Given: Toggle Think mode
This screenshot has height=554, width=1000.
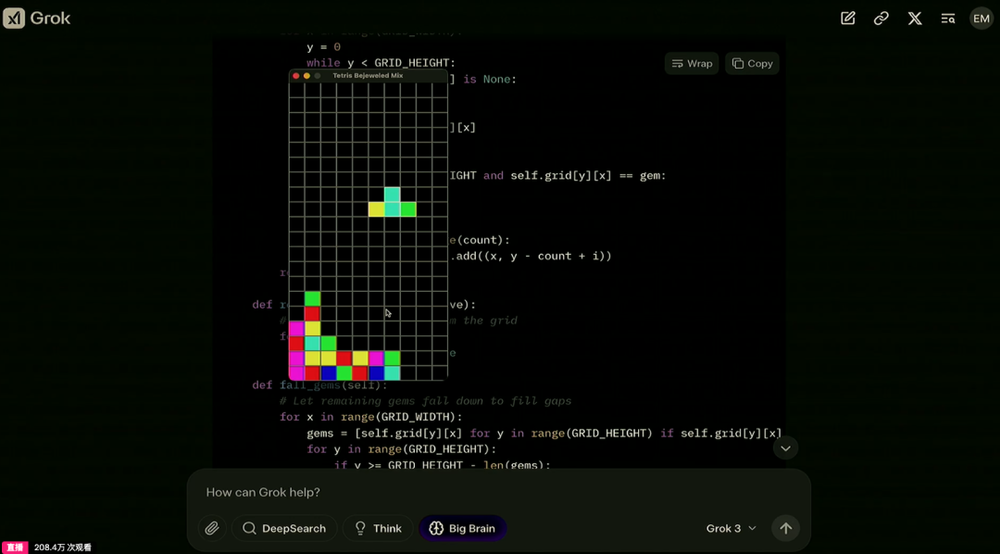Looking at the screenshot, I should pos(377,528).
